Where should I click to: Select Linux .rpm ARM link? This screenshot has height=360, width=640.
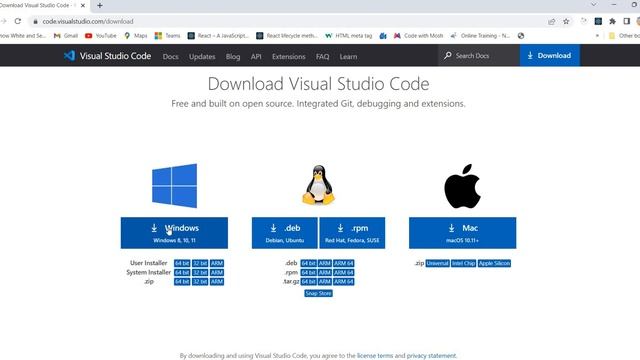325,272
